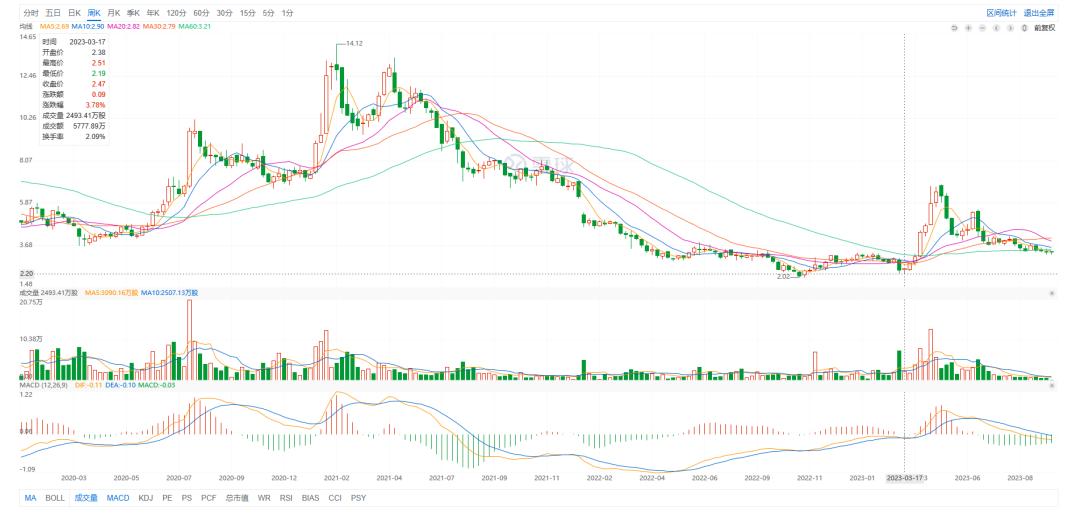
Task: Close the MACD indicator panel
Action: tap(1052, 385)
